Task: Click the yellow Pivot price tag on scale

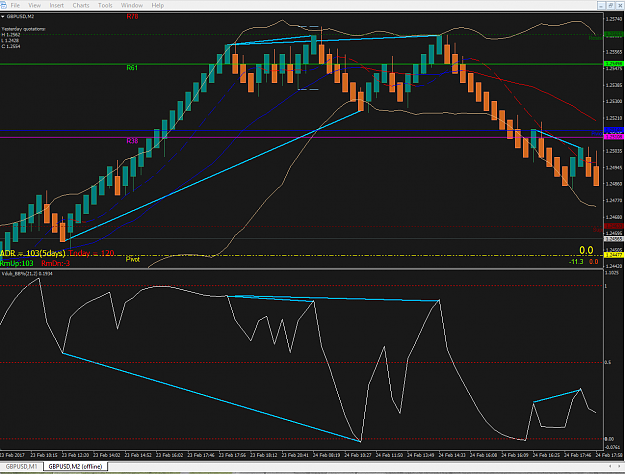Action: [x=614, y=255]
